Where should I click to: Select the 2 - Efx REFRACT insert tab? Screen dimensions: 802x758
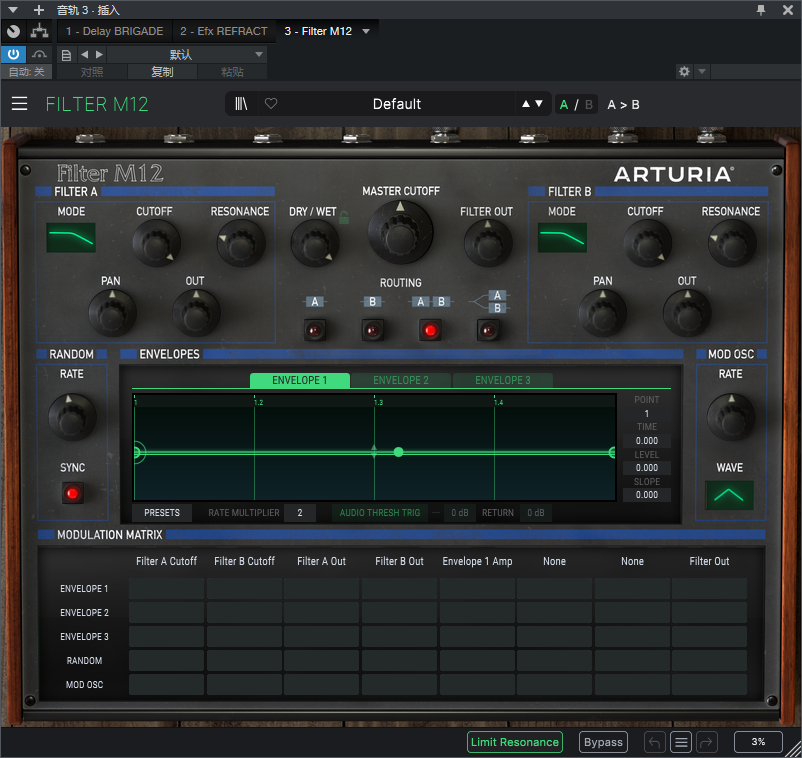coord(224,31)
